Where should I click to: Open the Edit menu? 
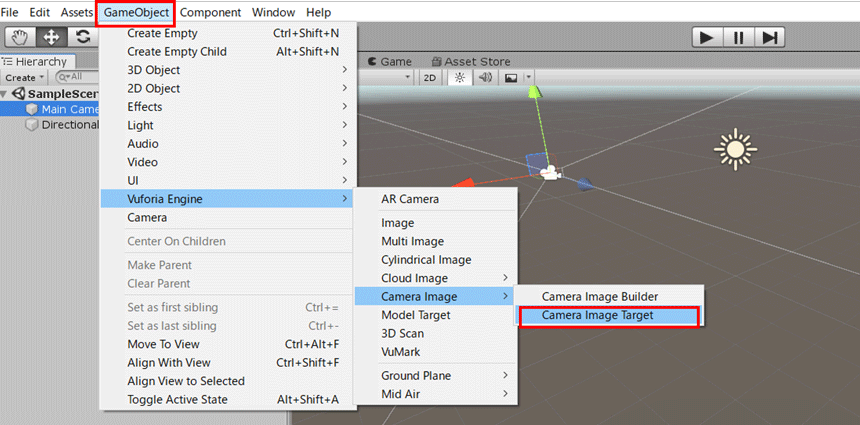[x=39, y=12]
